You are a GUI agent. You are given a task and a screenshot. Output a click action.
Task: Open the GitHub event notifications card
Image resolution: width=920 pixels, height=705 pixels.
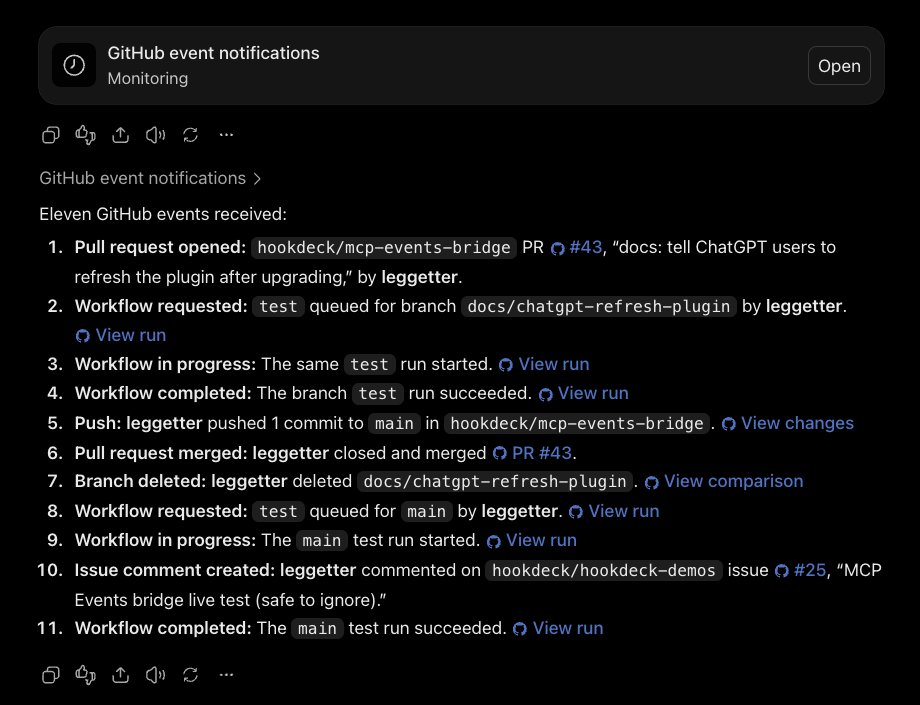pos(839,66)
